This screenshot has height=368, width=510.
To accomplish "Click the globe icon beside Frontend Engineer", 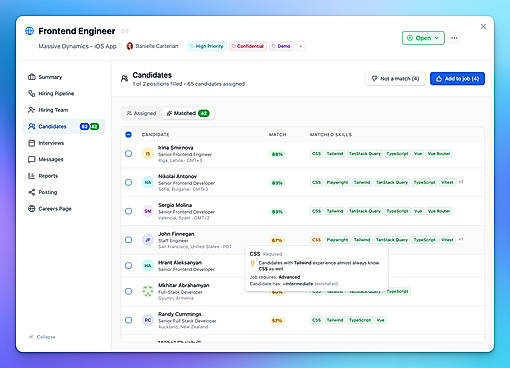I will click(x=30, y=31).
